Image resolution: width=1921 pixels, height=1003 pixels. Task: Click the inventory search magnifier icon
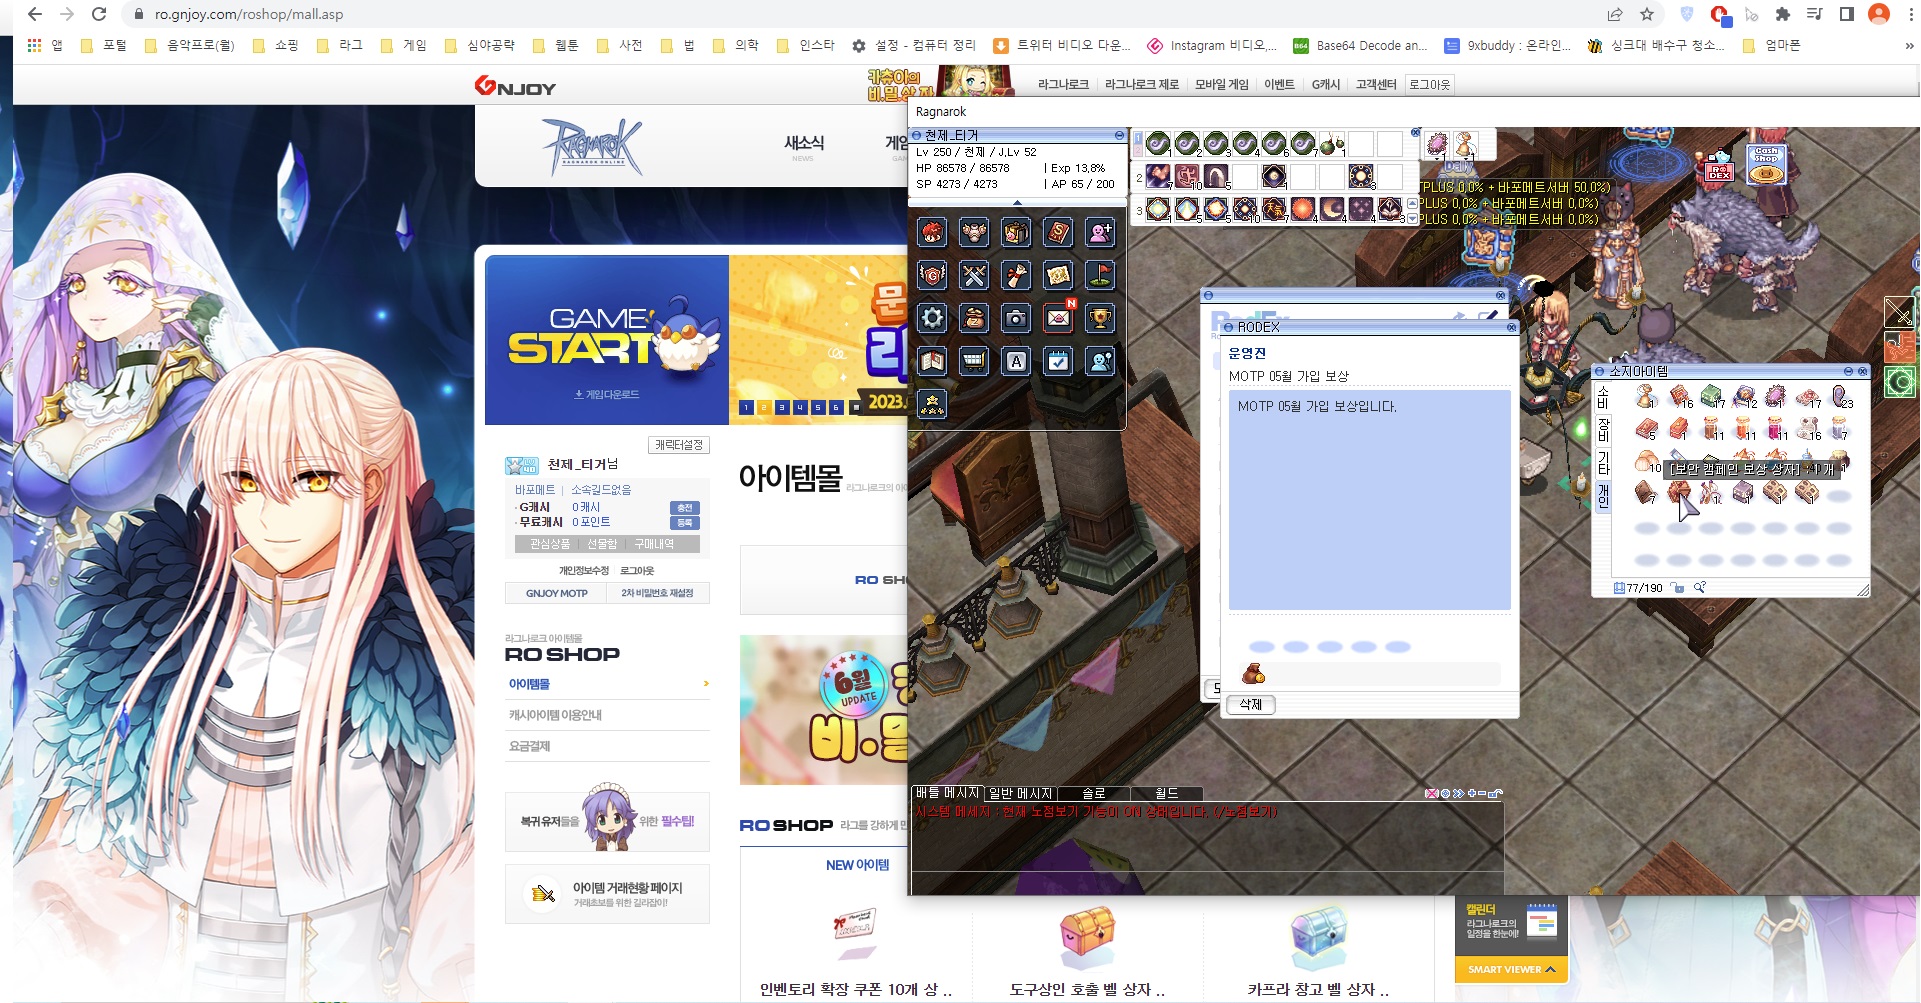1699,588
